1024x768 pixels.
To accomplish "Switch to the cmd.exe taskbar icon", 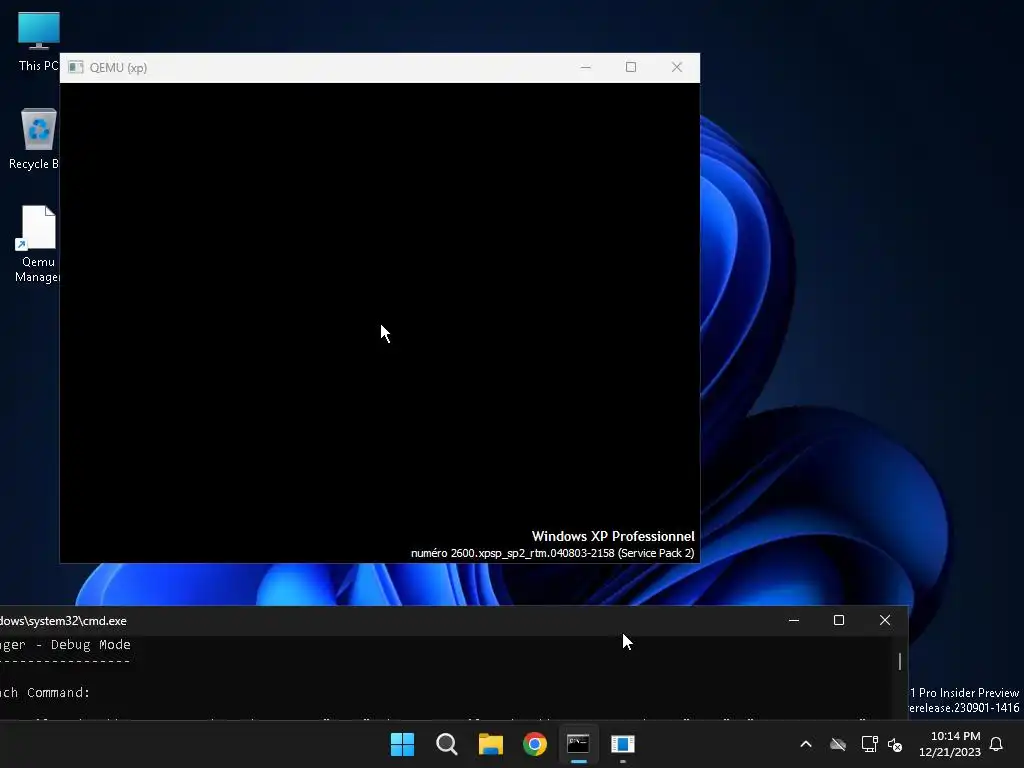I will click(579, 744).
